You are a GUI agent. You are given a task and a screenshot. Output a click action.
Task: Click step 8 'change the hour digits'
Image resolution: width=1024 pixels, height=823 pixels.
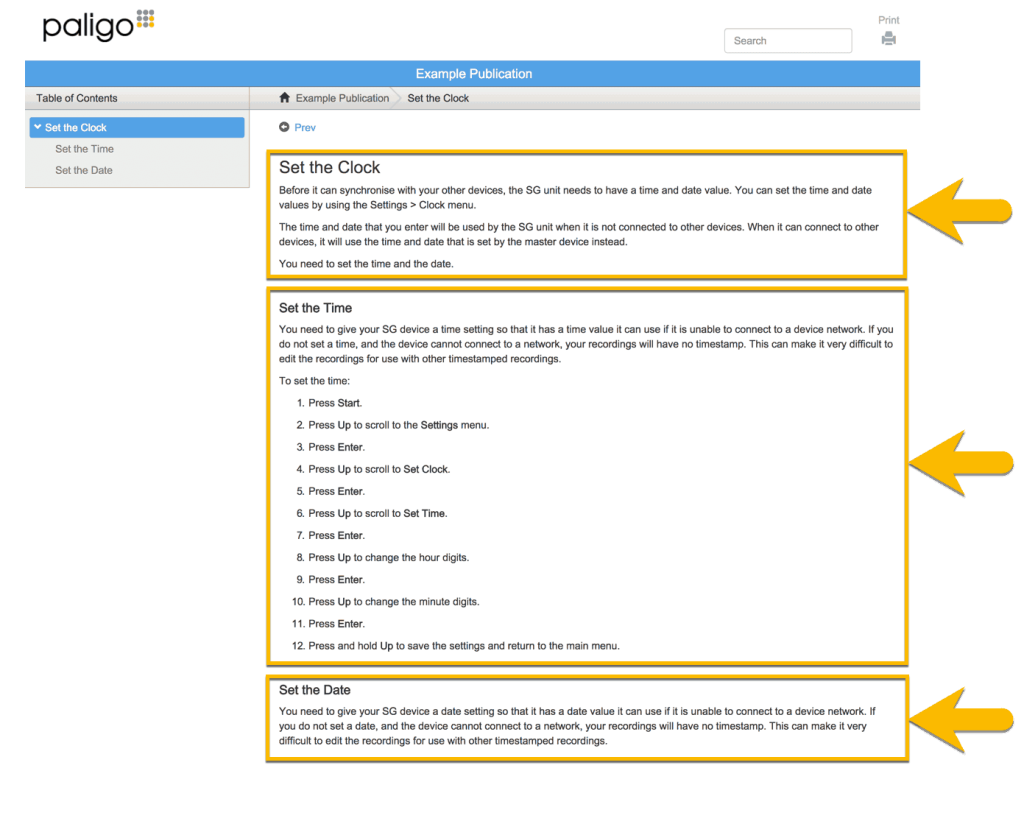point(389,557)
